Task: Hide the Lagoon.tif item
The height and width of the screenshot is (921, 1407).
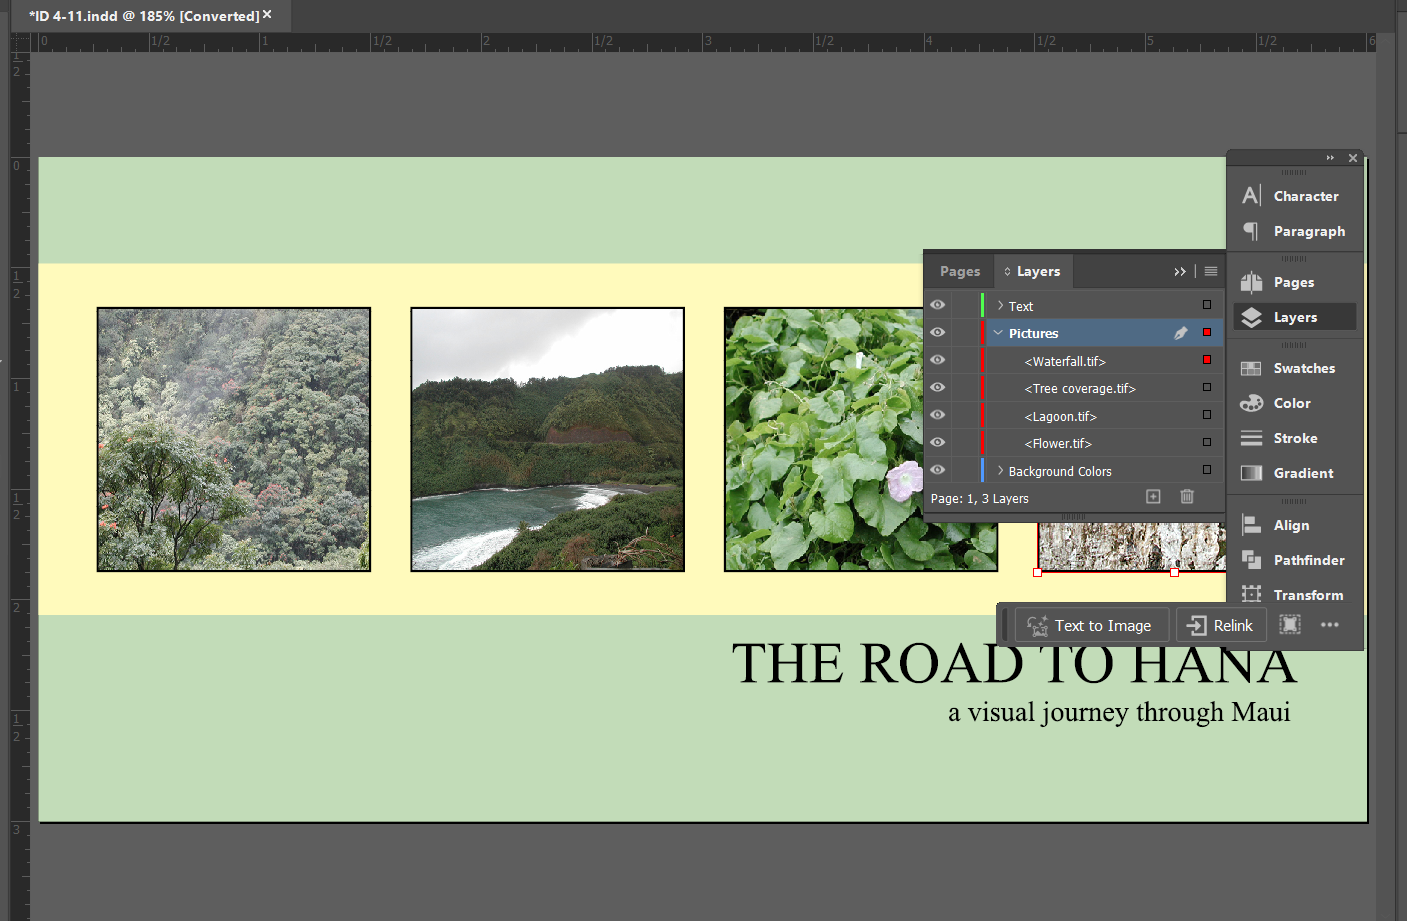Action: pyautogui.click(x=937, y=415)
